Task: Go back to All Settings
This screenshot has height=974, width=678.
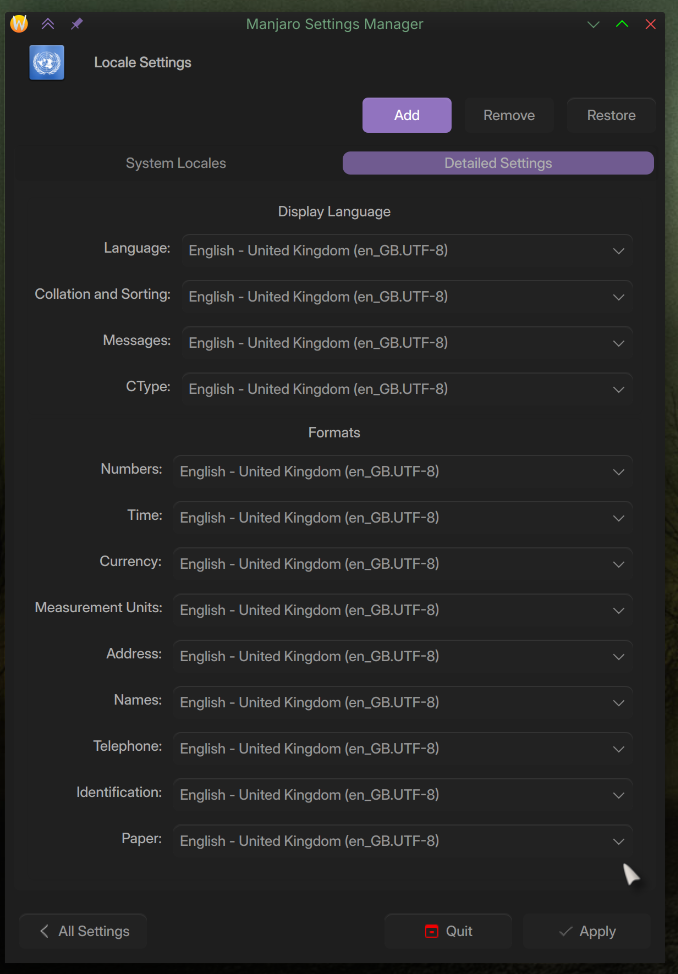Action: click(x=84, y=931)
